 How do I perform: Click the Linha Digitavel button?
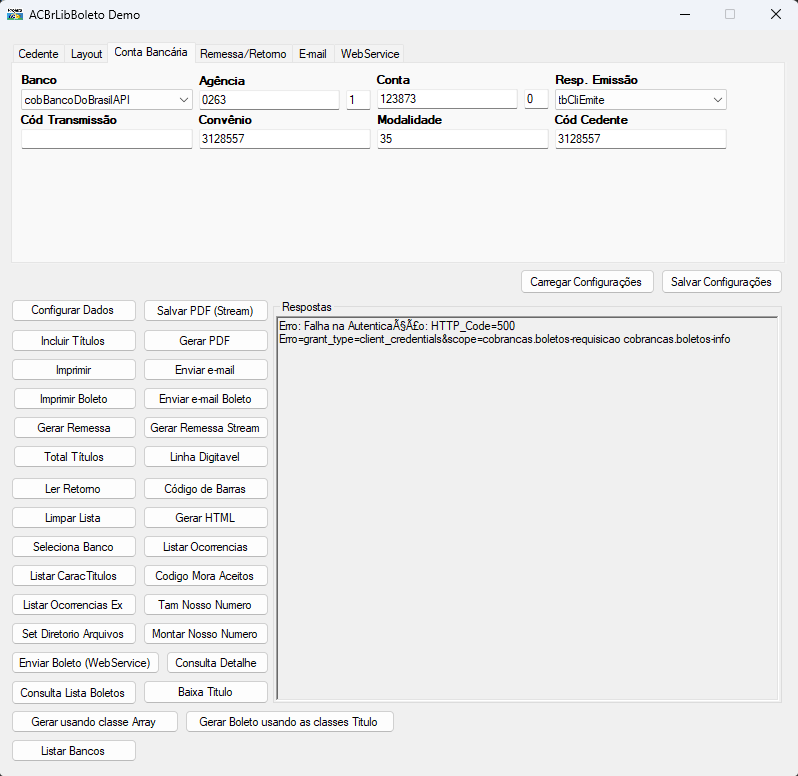pyautogui.click(x=206, y=456)
